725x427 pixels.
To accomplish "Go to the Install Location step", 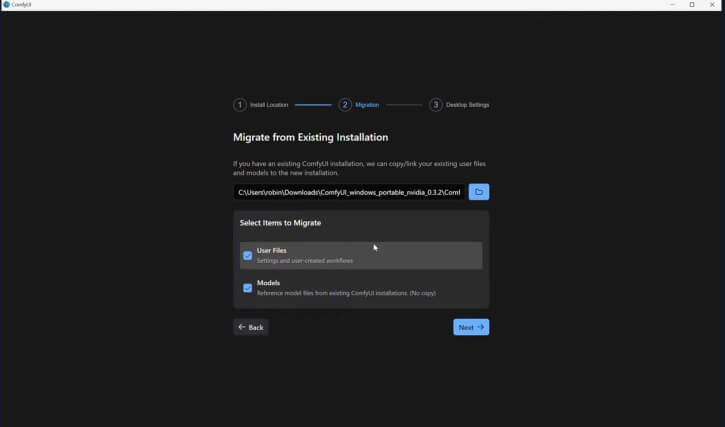I will [x=269, y=105].
